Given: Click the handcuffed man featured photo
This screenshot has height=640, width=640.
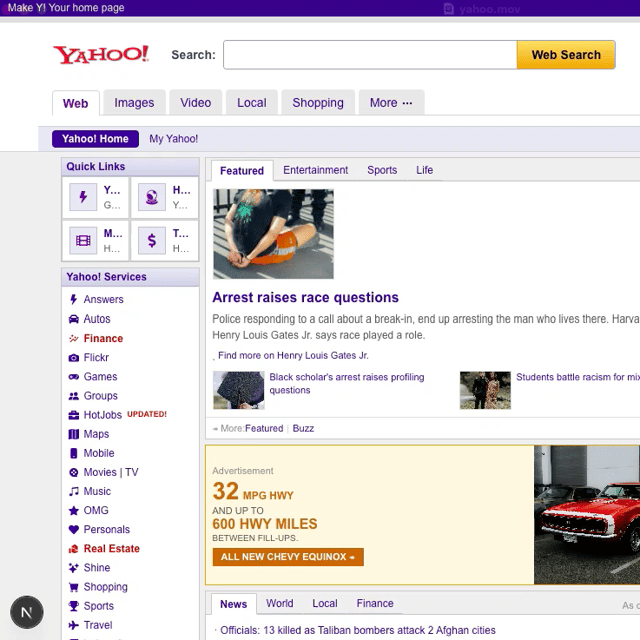Looking at the screenshot, I should pos(273,234).
